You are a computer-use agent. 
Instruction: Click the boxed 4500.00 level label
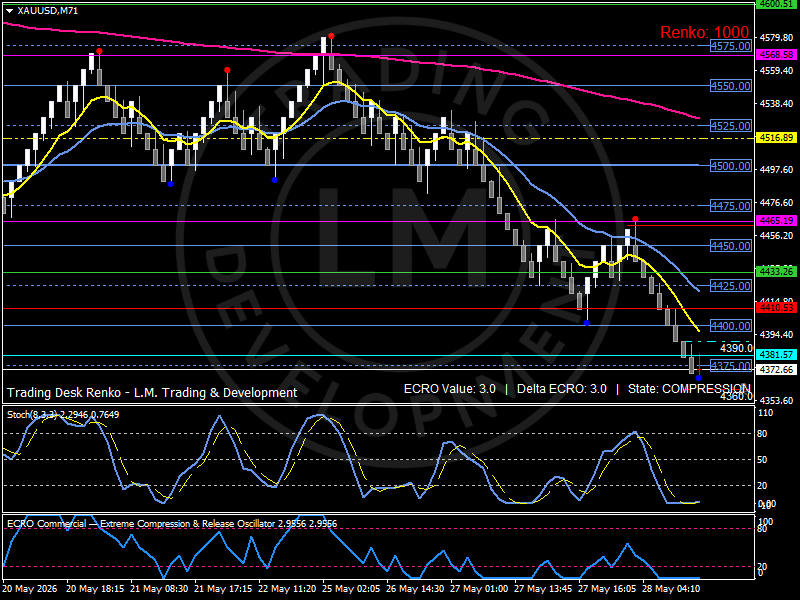(731, 166)
